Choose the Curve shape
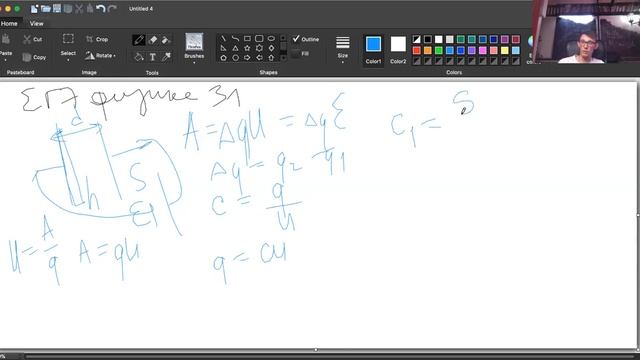The height and width of the screenshot is (360, 640). click(x=235, y=39)
